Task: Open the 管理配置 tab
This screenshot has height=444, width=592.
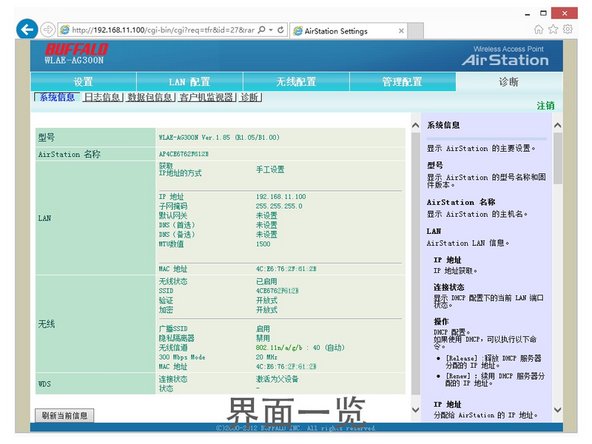Action: click(x=402, y=82)
